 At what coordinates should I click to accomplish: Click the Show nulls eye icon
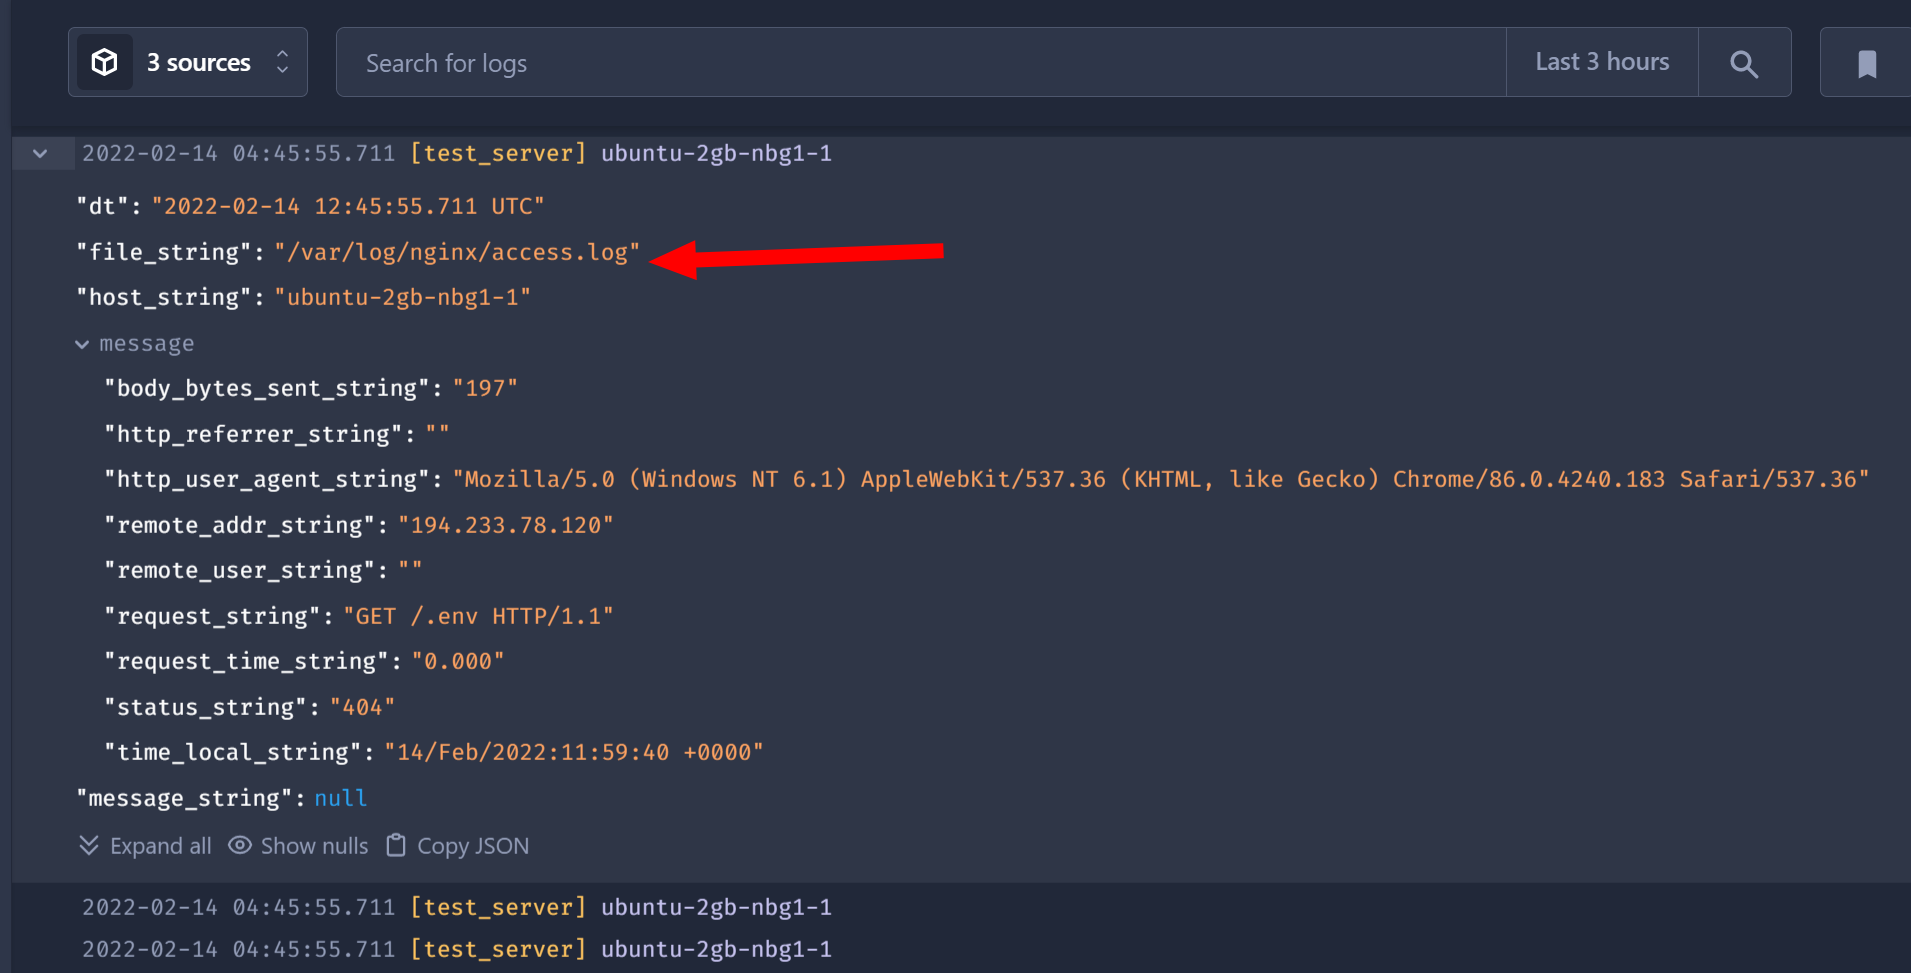(x=240, y=845)
